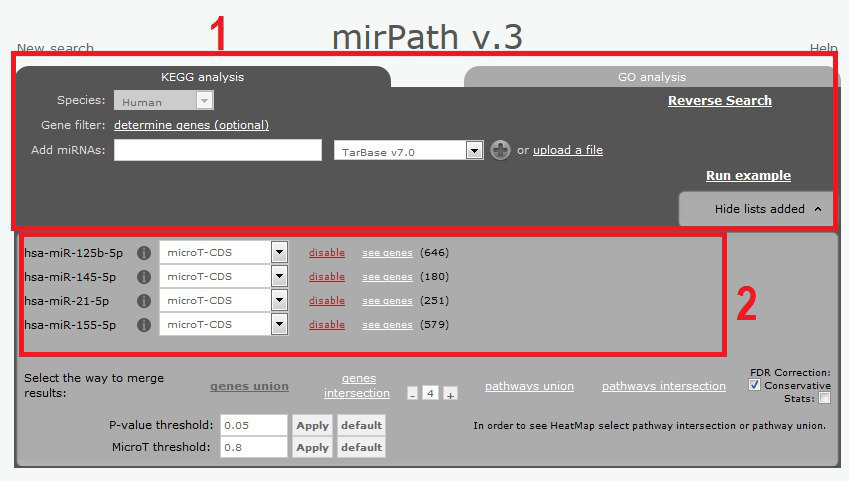Open the TarBase v7.0 database dropdown
The width and height of the screenshot is (849, 481).
(474, 150)
